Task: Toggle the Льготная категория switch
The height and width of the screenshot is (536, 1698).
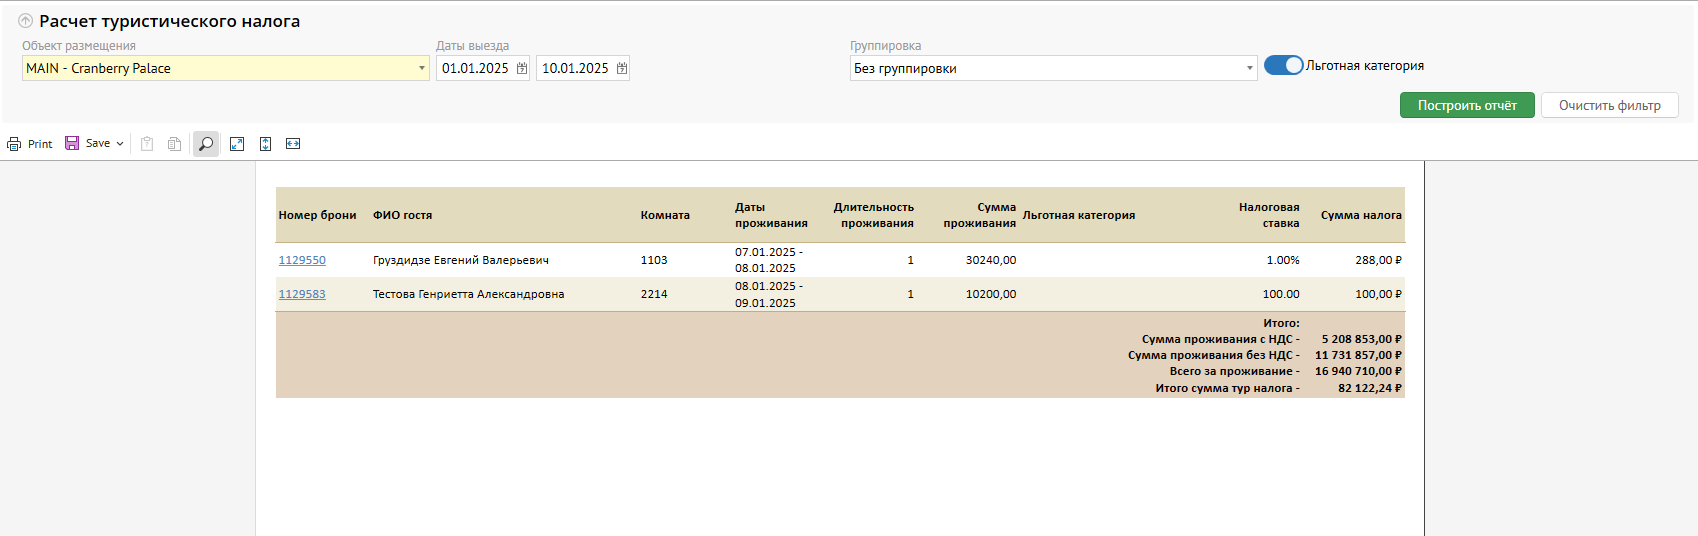Action: 1284,65
